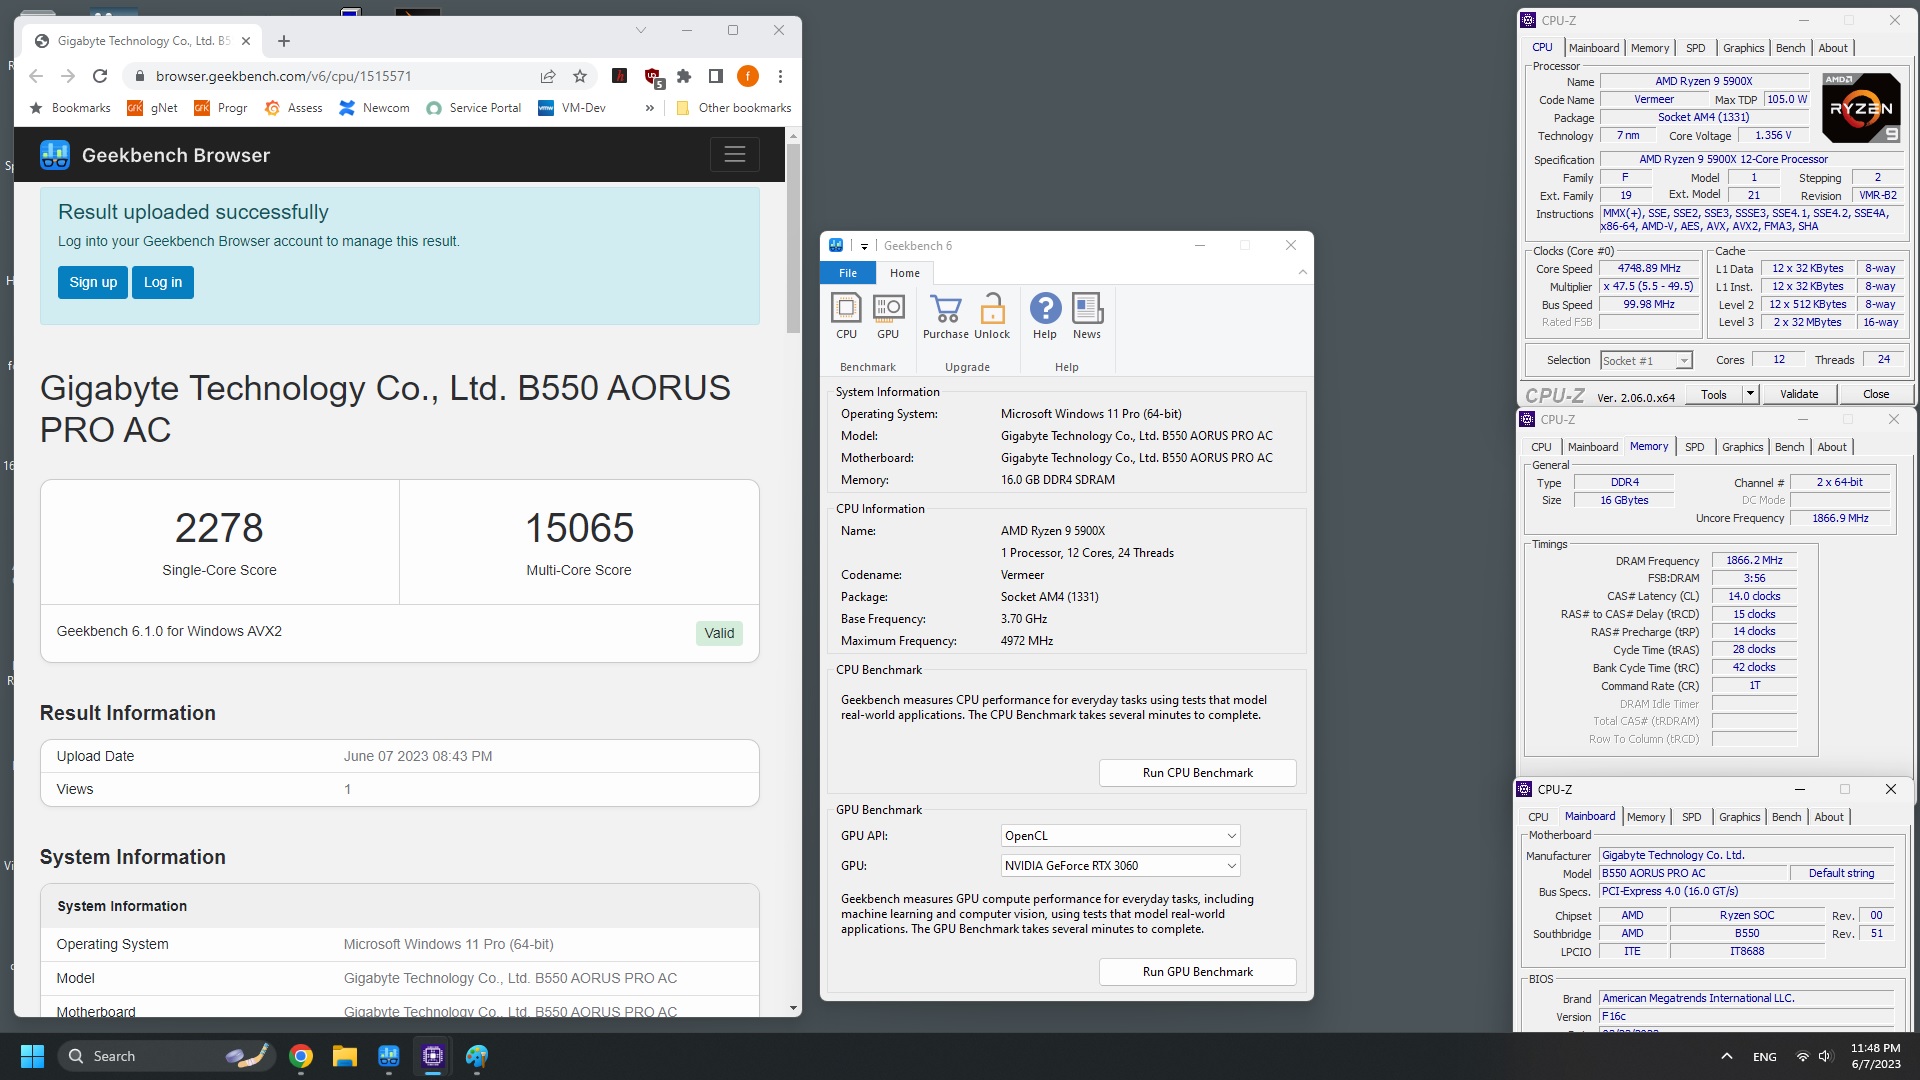Click the ENG language indicator
This screenshot has width=1920, height=1080.
[x=1764, y=1057]
